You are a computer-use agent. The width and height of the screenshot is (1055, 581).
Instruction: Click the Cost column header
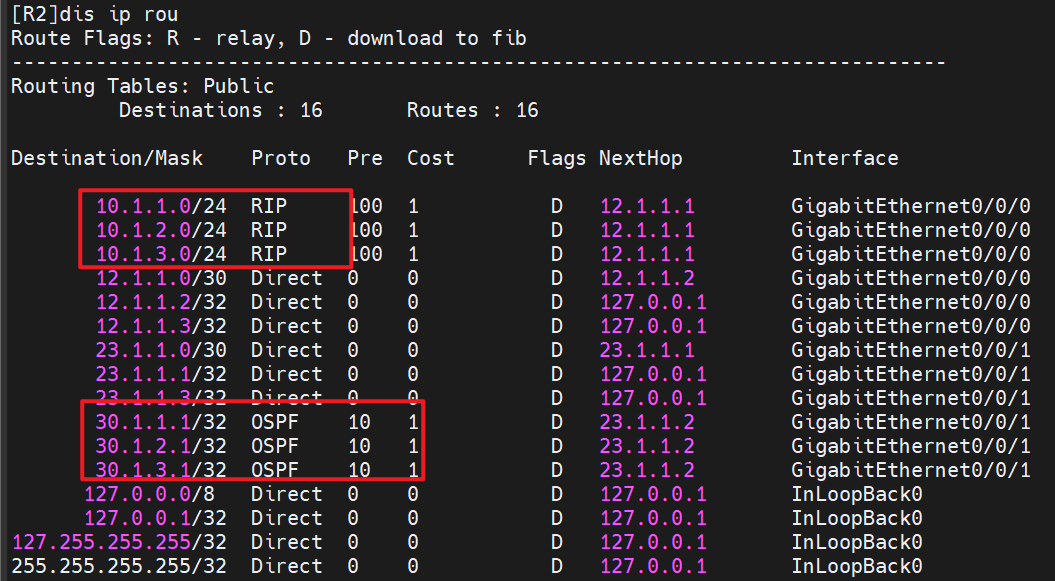[431, 158]
